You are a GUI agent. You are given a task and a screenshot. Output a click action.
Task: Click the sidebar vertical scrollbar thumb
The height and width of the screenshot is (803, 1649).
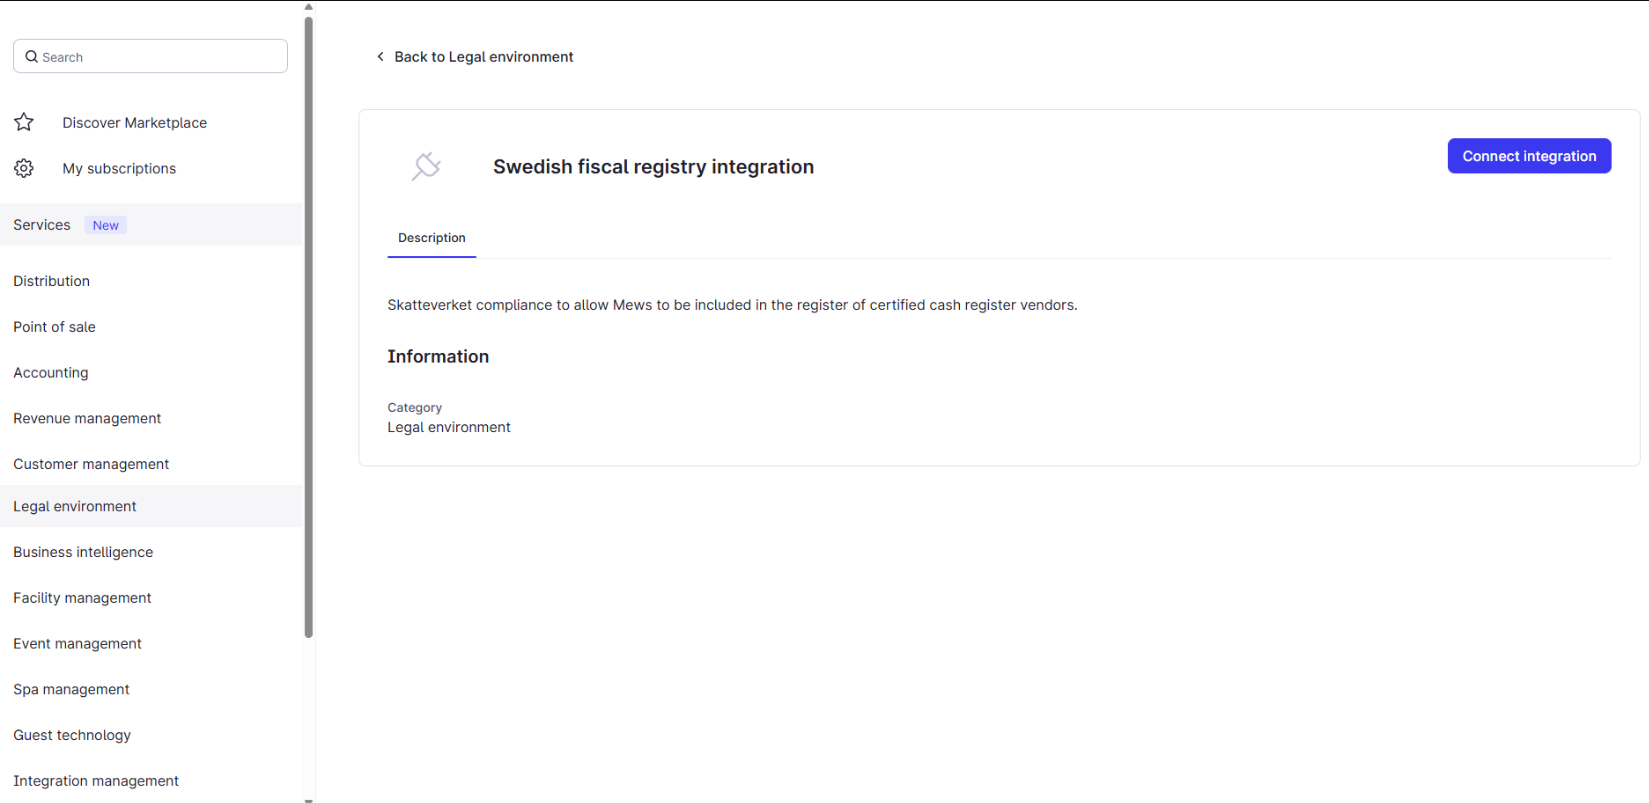click(308, 326)
